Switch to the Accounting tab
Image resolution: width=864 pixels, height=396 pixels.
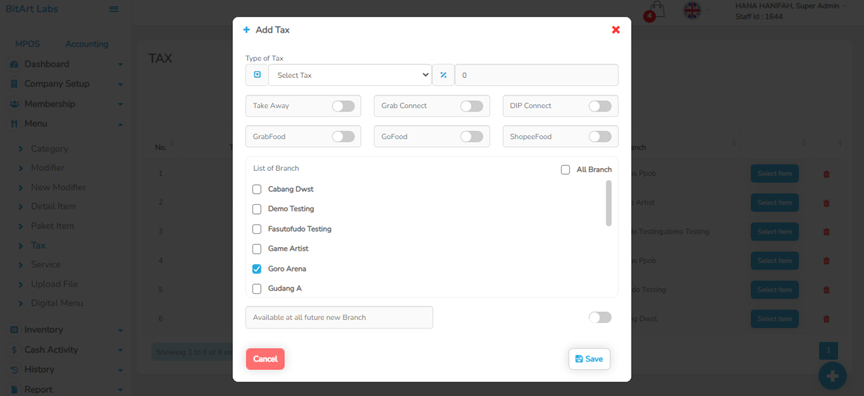click(x=87, y=44)
